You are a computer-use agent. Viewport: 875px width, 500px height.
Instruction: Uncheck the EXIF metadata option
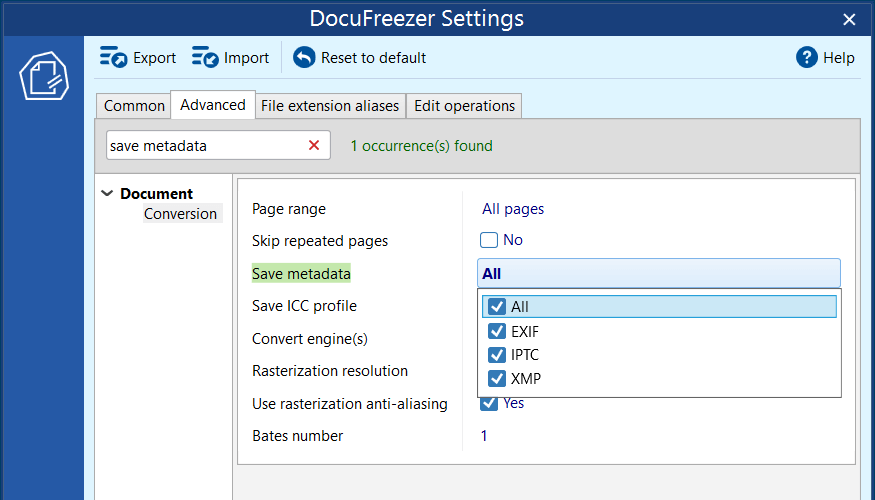pyautogui.click(x=497, y=331)
